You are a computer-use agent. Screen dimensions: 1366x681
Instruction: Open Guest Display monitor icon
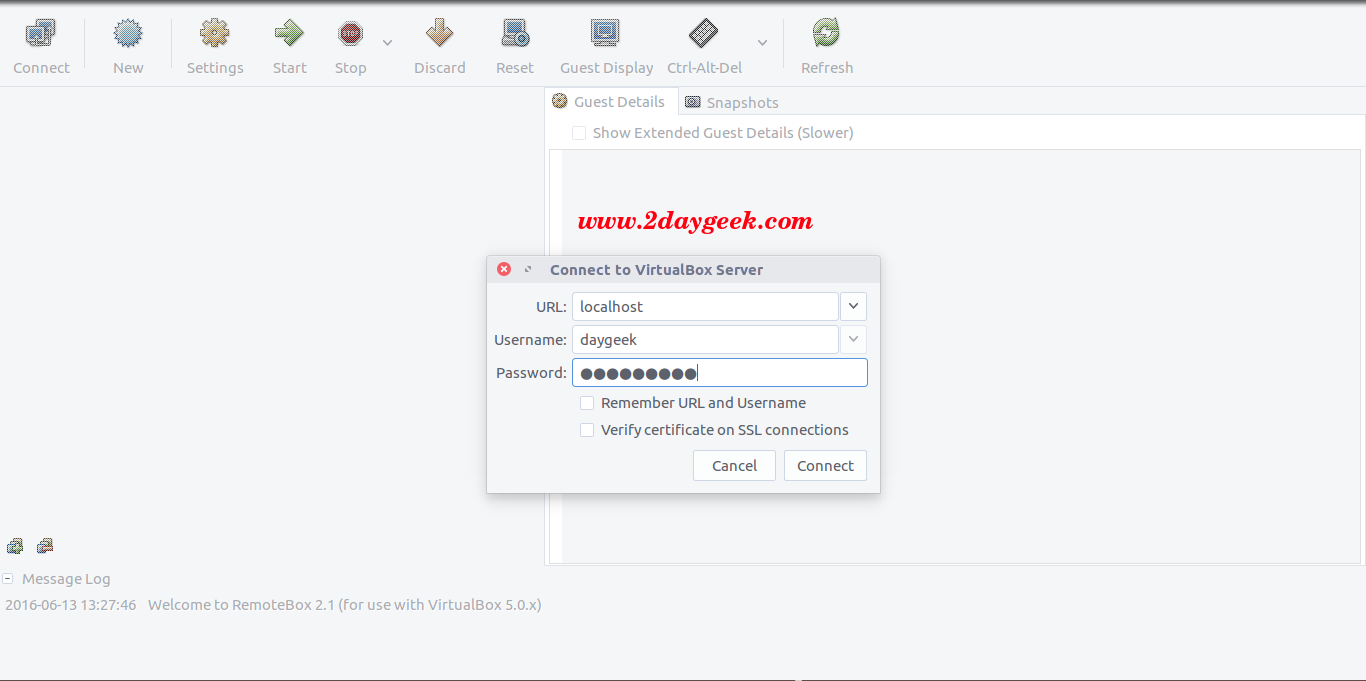605,35
